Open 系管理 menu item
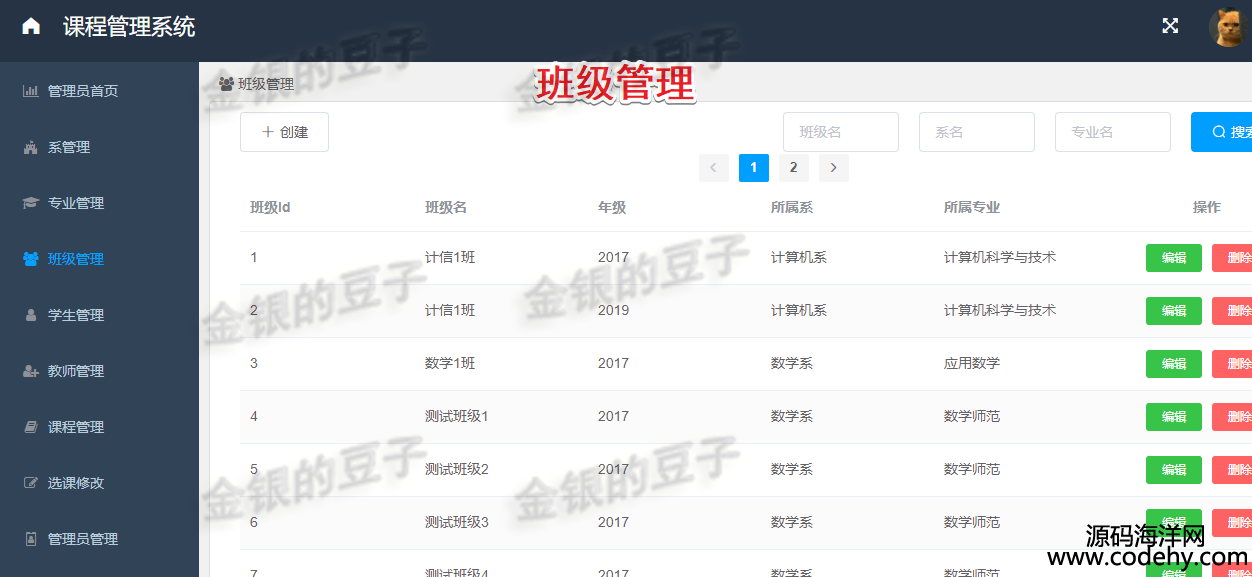 (x=99, y=147)
